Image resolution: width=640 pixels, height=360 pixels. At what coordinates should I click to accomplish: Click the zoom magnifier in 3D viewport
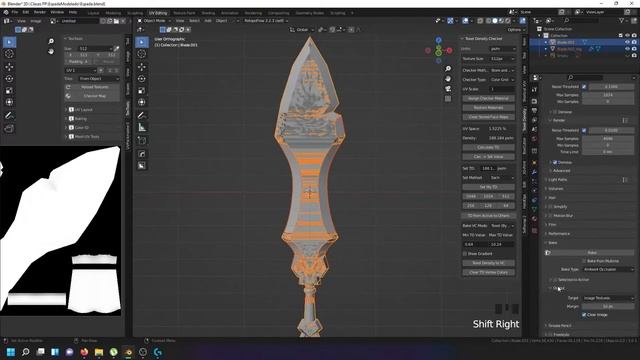tap(448, 68)
